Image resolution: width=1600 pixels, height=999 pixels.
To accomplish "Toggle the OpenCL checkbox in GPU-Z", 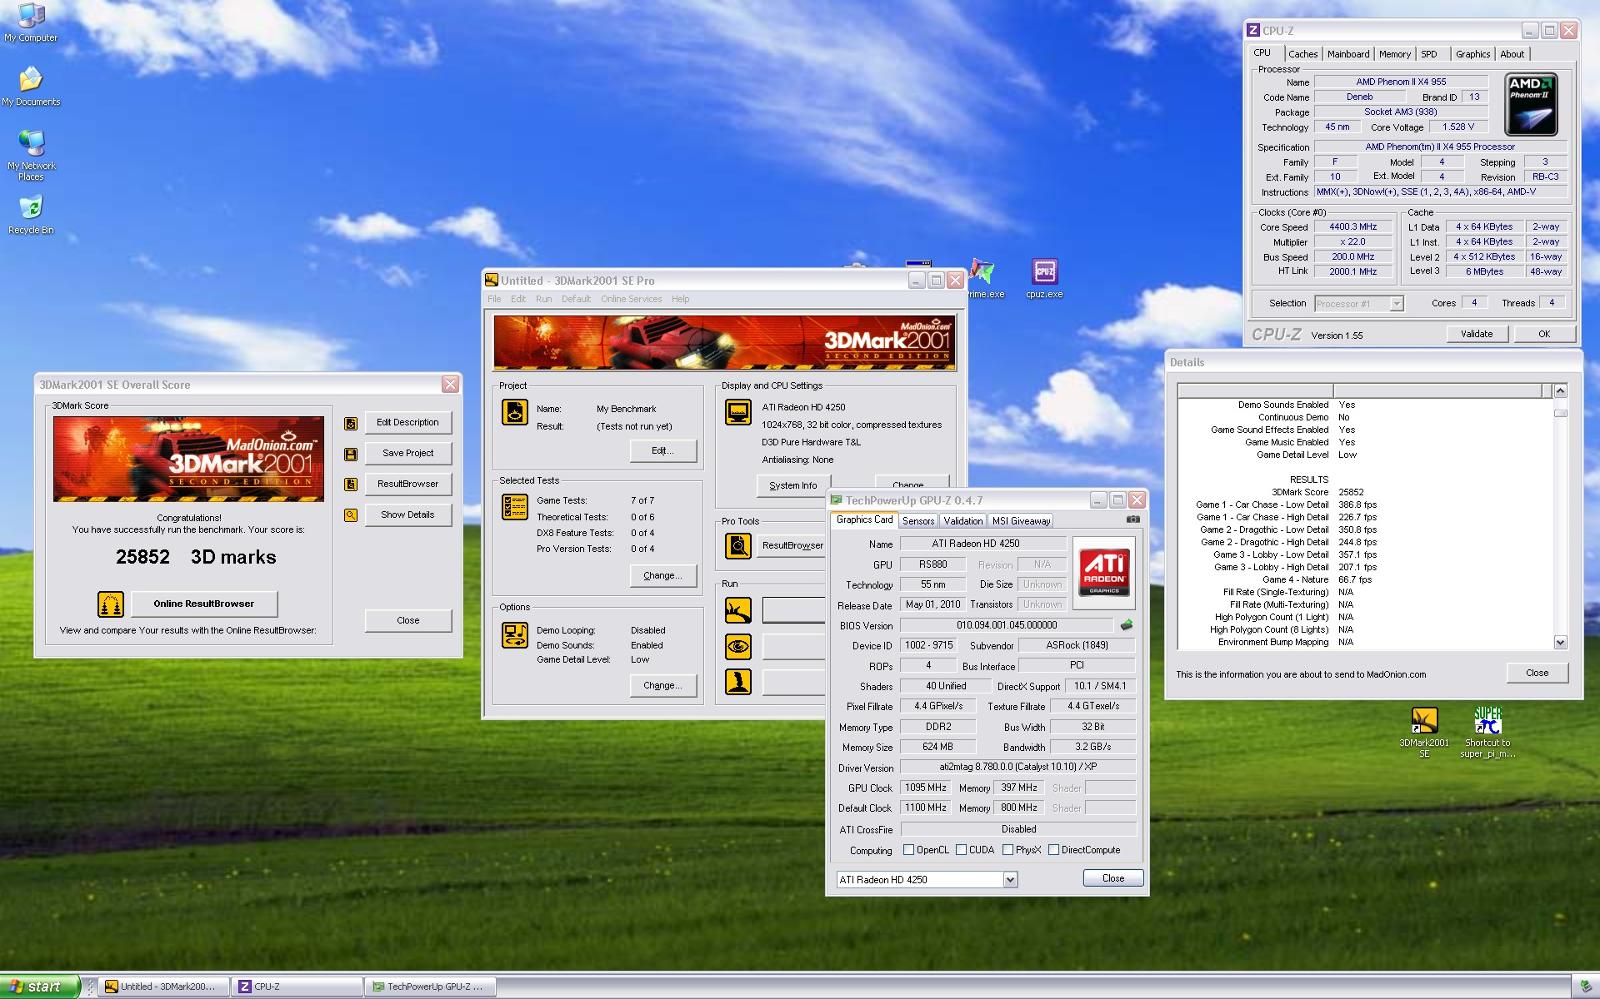I will coord(908,850).
